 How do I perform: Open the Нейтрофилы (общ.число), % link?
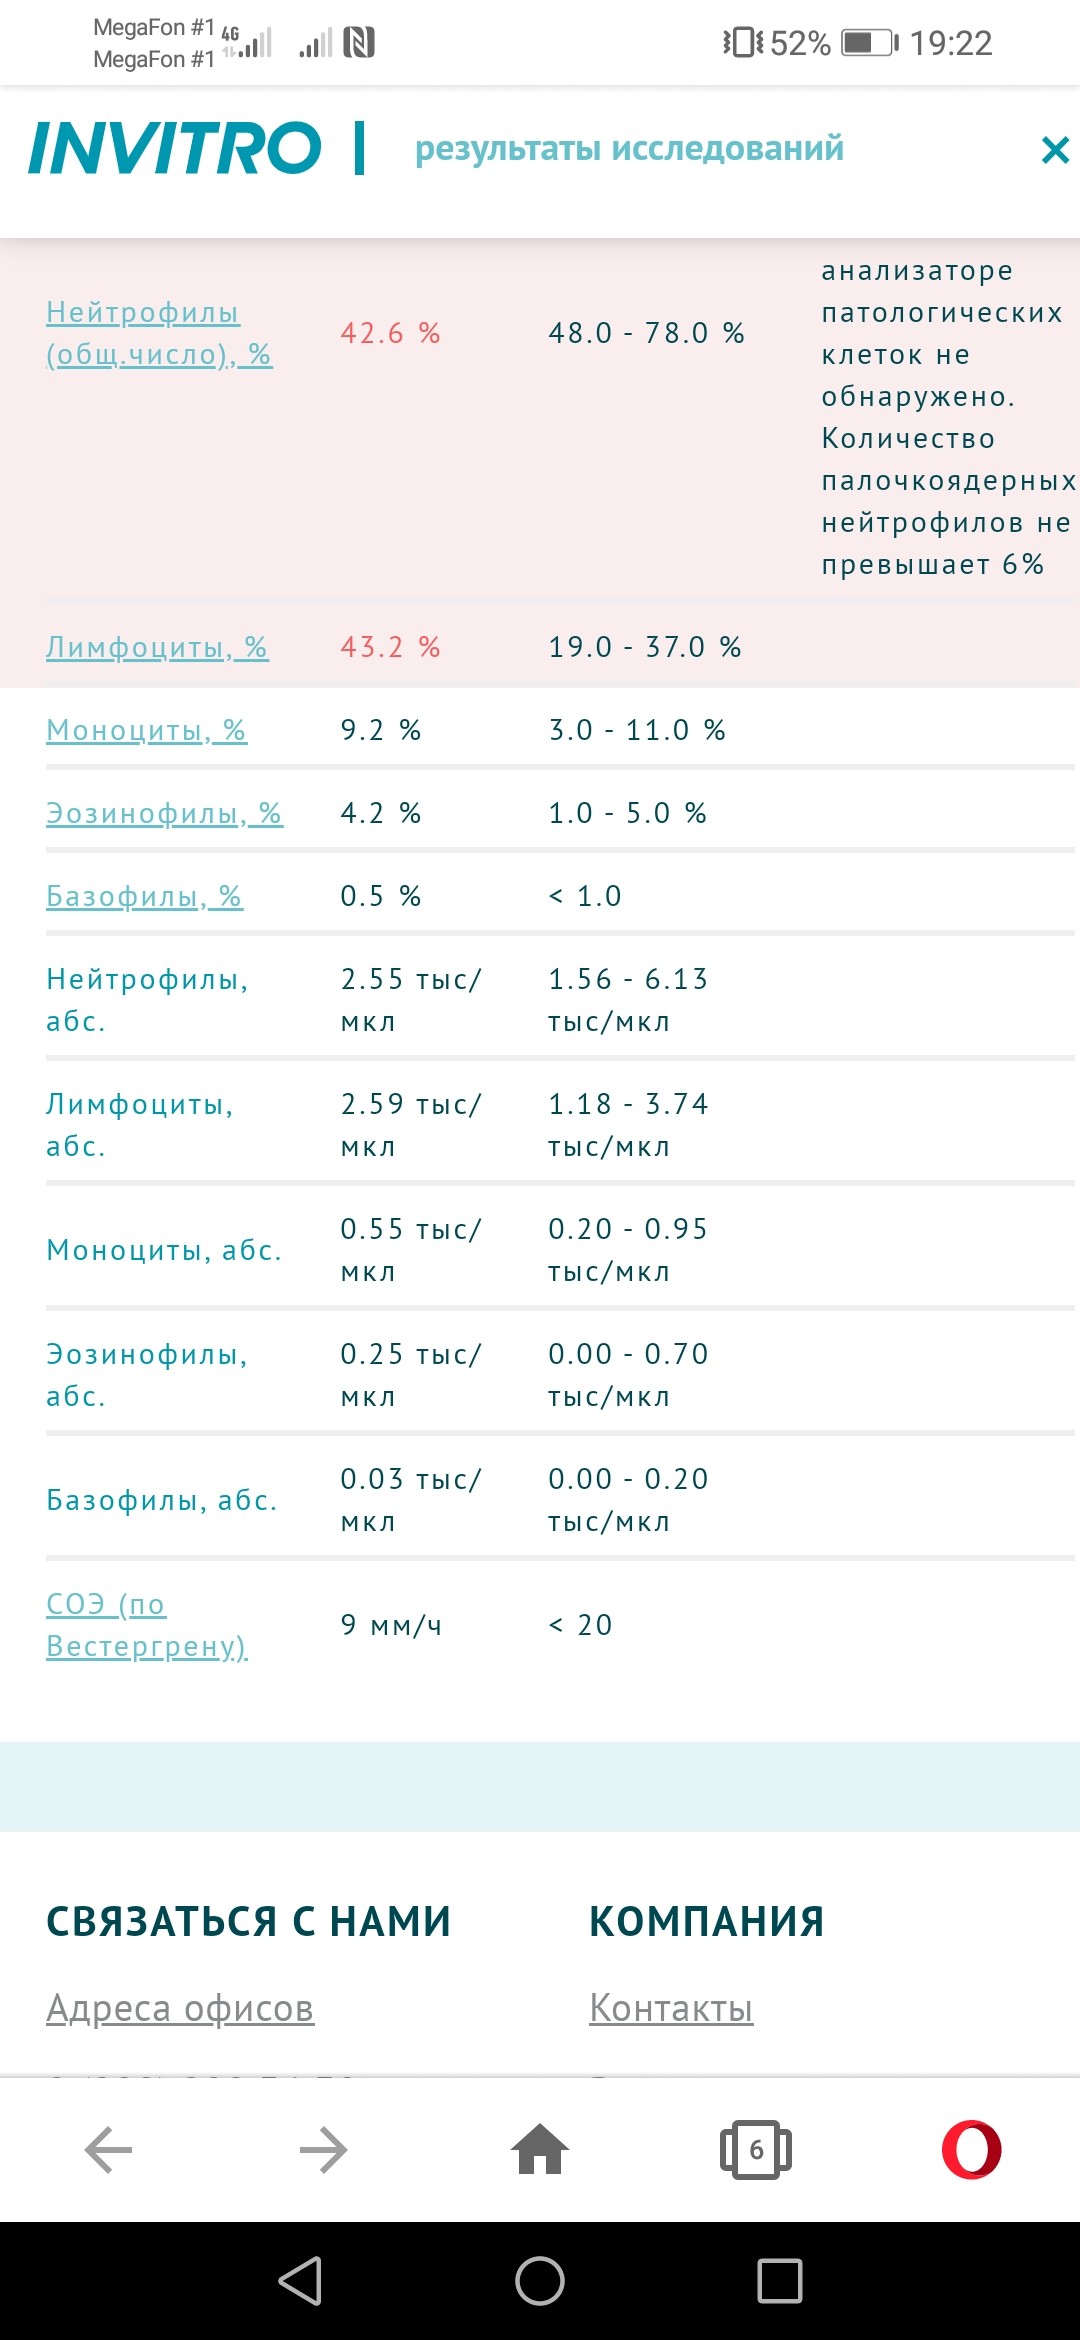click(159, 333)
